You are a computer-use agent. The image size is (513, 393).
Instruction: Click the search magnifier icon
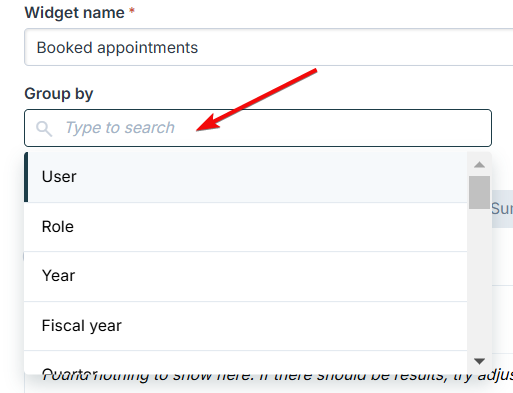(x=44, y=129)
